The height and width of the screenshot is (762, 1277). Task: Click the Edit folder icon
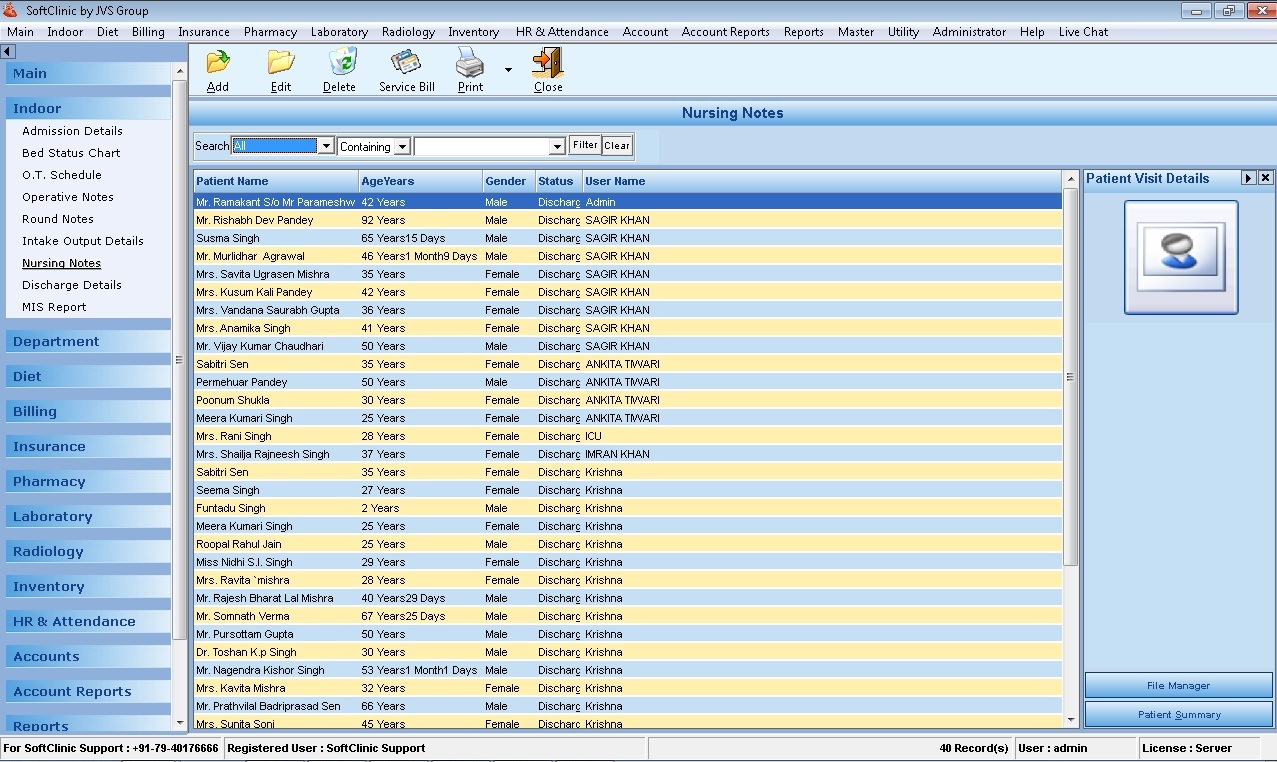281,63
